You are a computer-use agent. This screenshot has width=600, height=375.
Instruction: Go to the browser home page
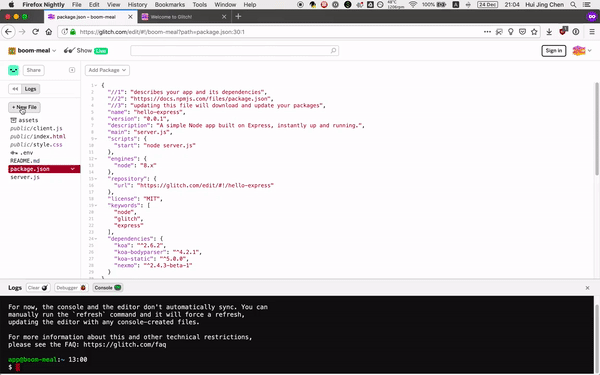pyautogui.click(x=49, y=32)
